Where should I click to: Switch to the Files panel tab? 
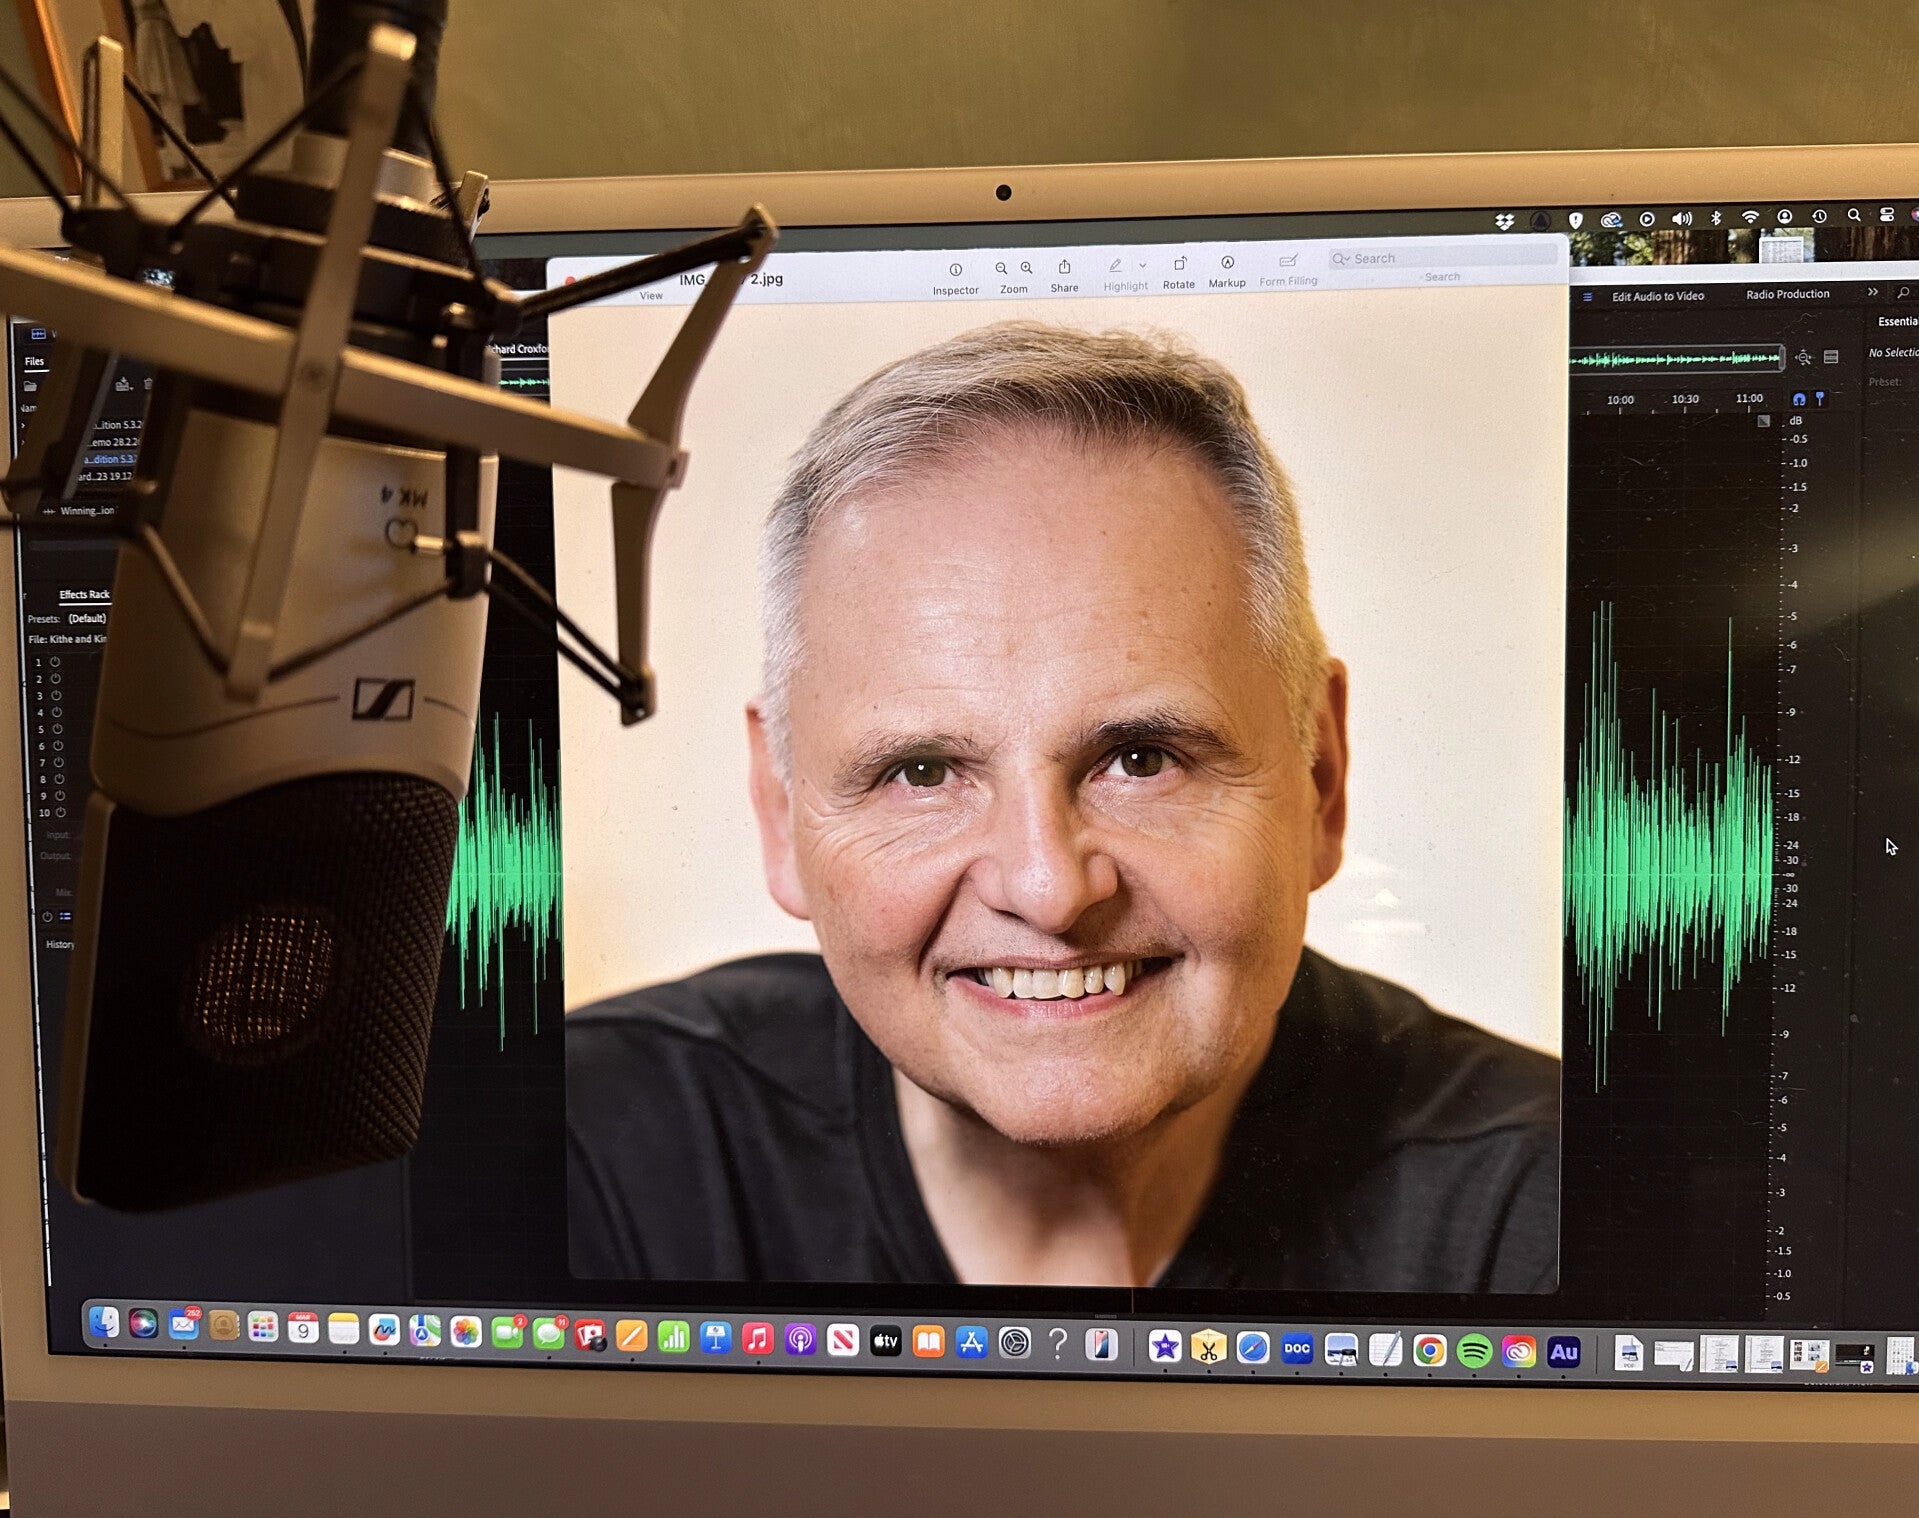pyautogui.click(x=35, y=361)
